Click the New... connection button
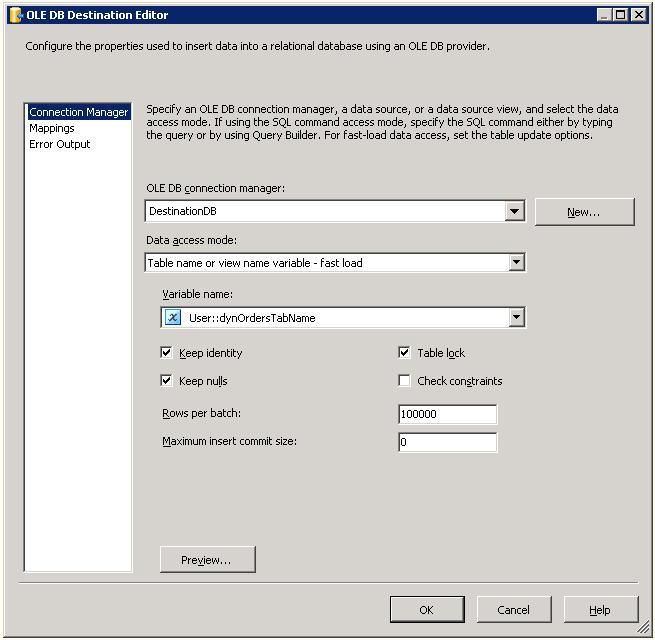The image size is (655, 640). (584, 212)
